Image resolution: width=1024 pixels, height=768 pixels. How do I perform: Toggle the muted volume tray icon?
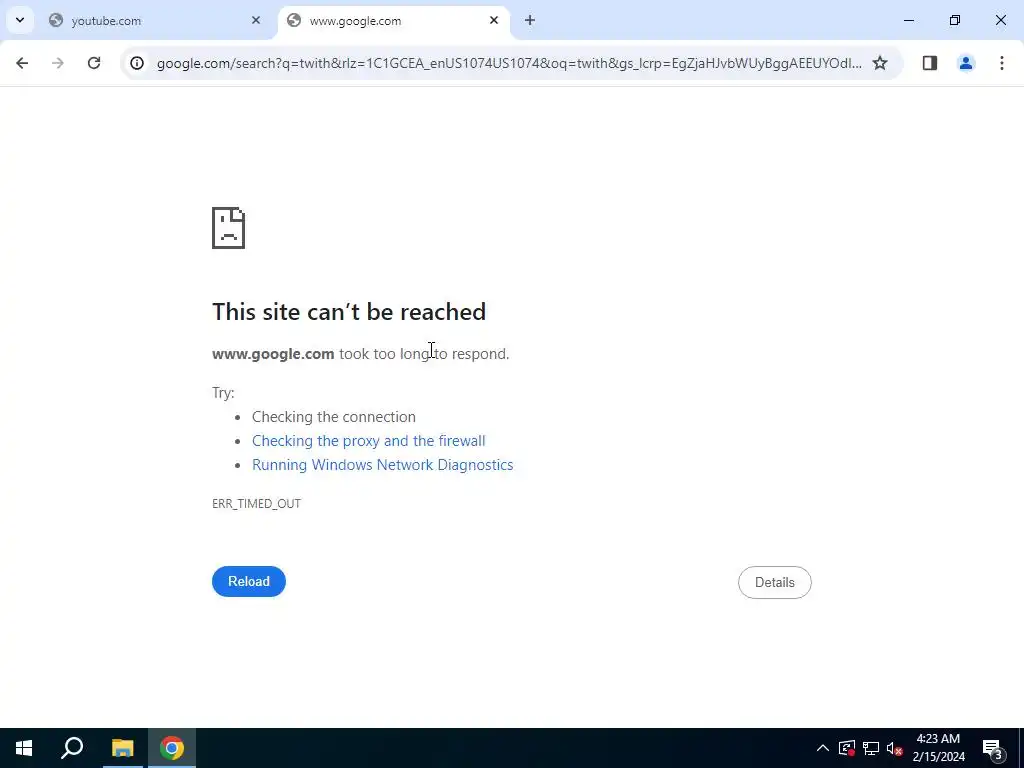(895, 748)
